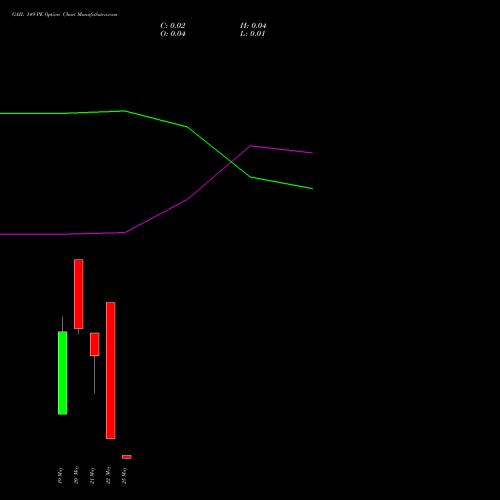
Task: Click the "19 May" date axis label
Action: pyautogui.click(x=60, y=475)
